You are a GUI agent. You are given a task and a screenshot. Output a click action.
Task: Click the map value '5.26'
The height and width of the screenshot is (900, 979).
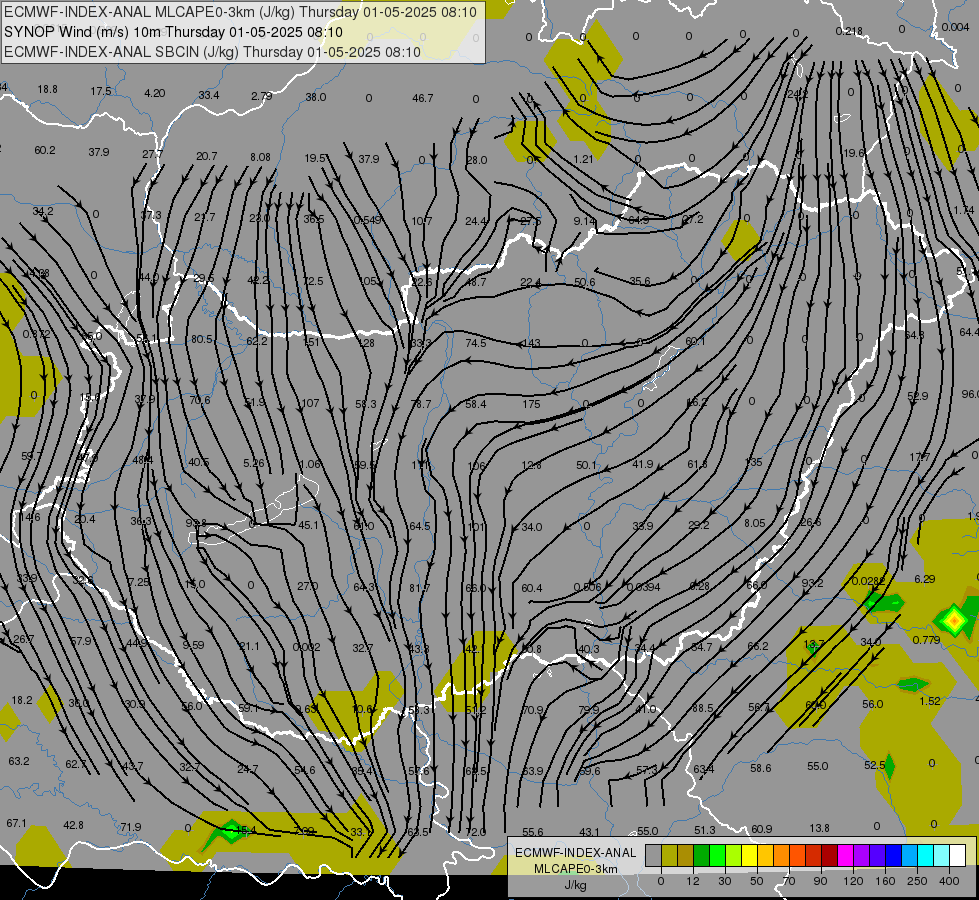(x=253, y=463)
